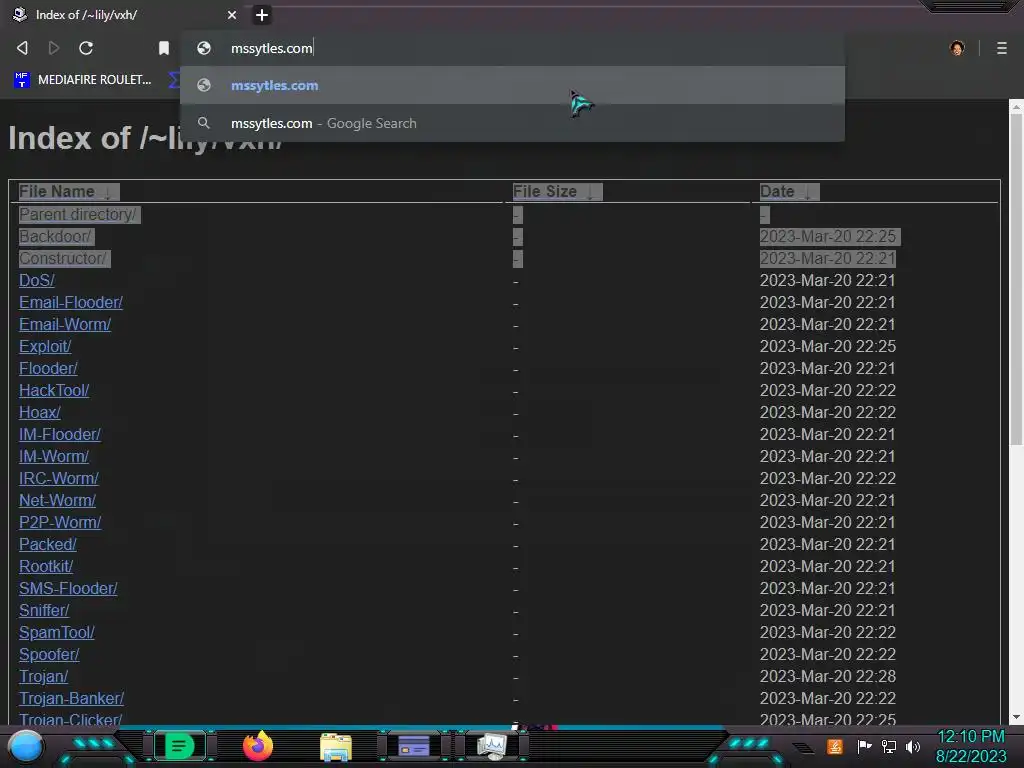
Task: Open the IRC-Worm/ folder
Action: click(x=59, y=478)
